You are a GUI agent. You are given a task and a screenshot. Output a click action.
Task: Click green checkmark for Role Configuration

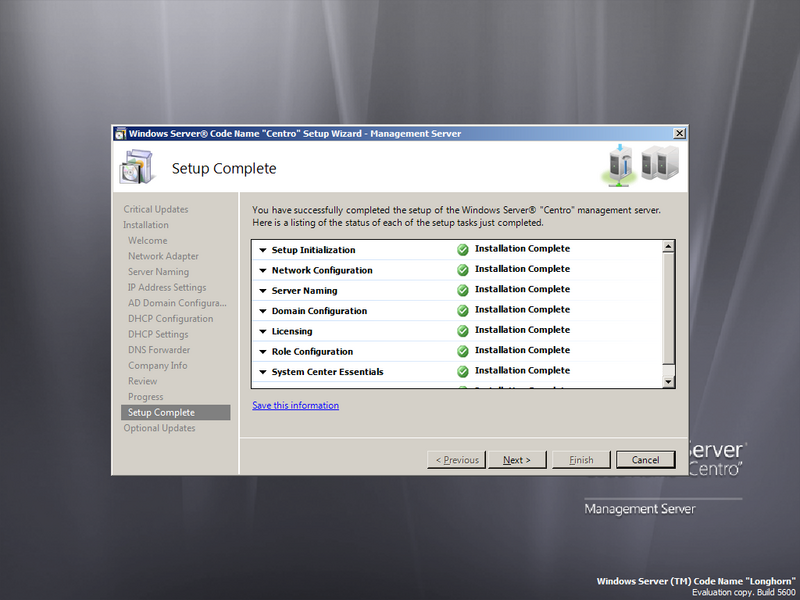(461, 351)
